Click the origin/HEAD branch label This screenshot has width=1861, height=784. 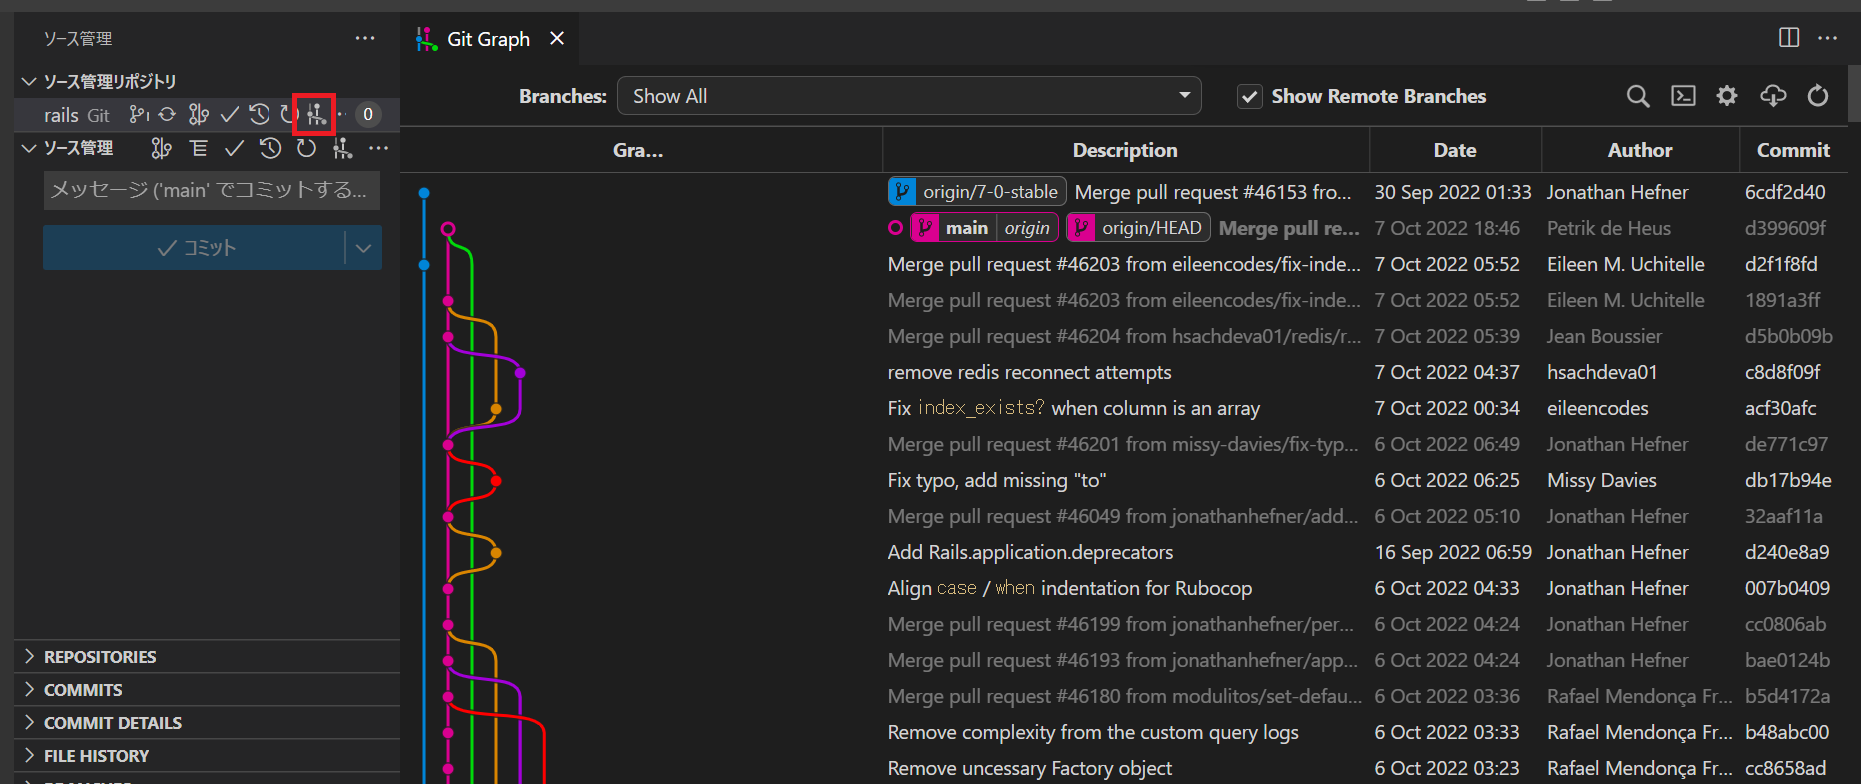coord(1139,228)
